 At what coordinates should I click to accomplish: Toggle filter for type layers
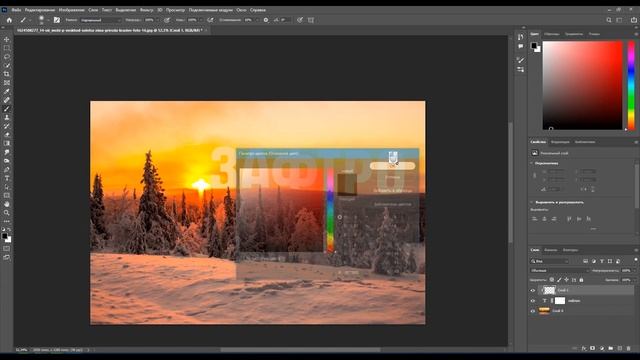pyautogui.click(x=602, y=261)
